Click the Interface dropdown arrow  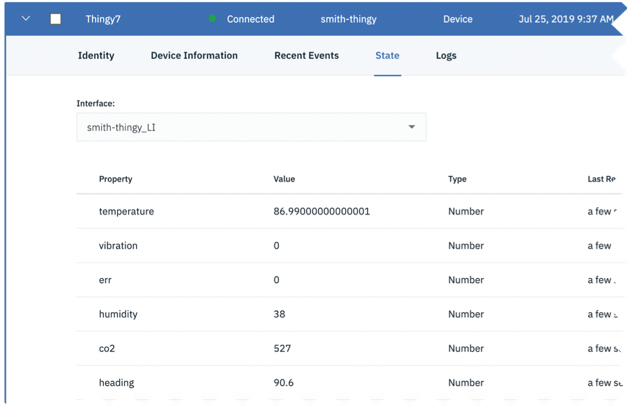click(411, 127)
